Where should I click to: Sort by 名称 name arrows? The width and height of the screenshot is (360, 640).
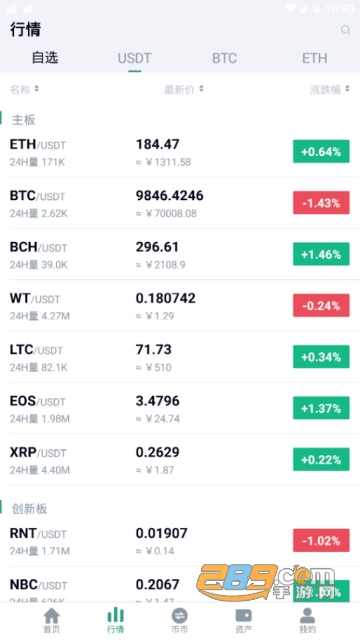click(x=37, y=89)
